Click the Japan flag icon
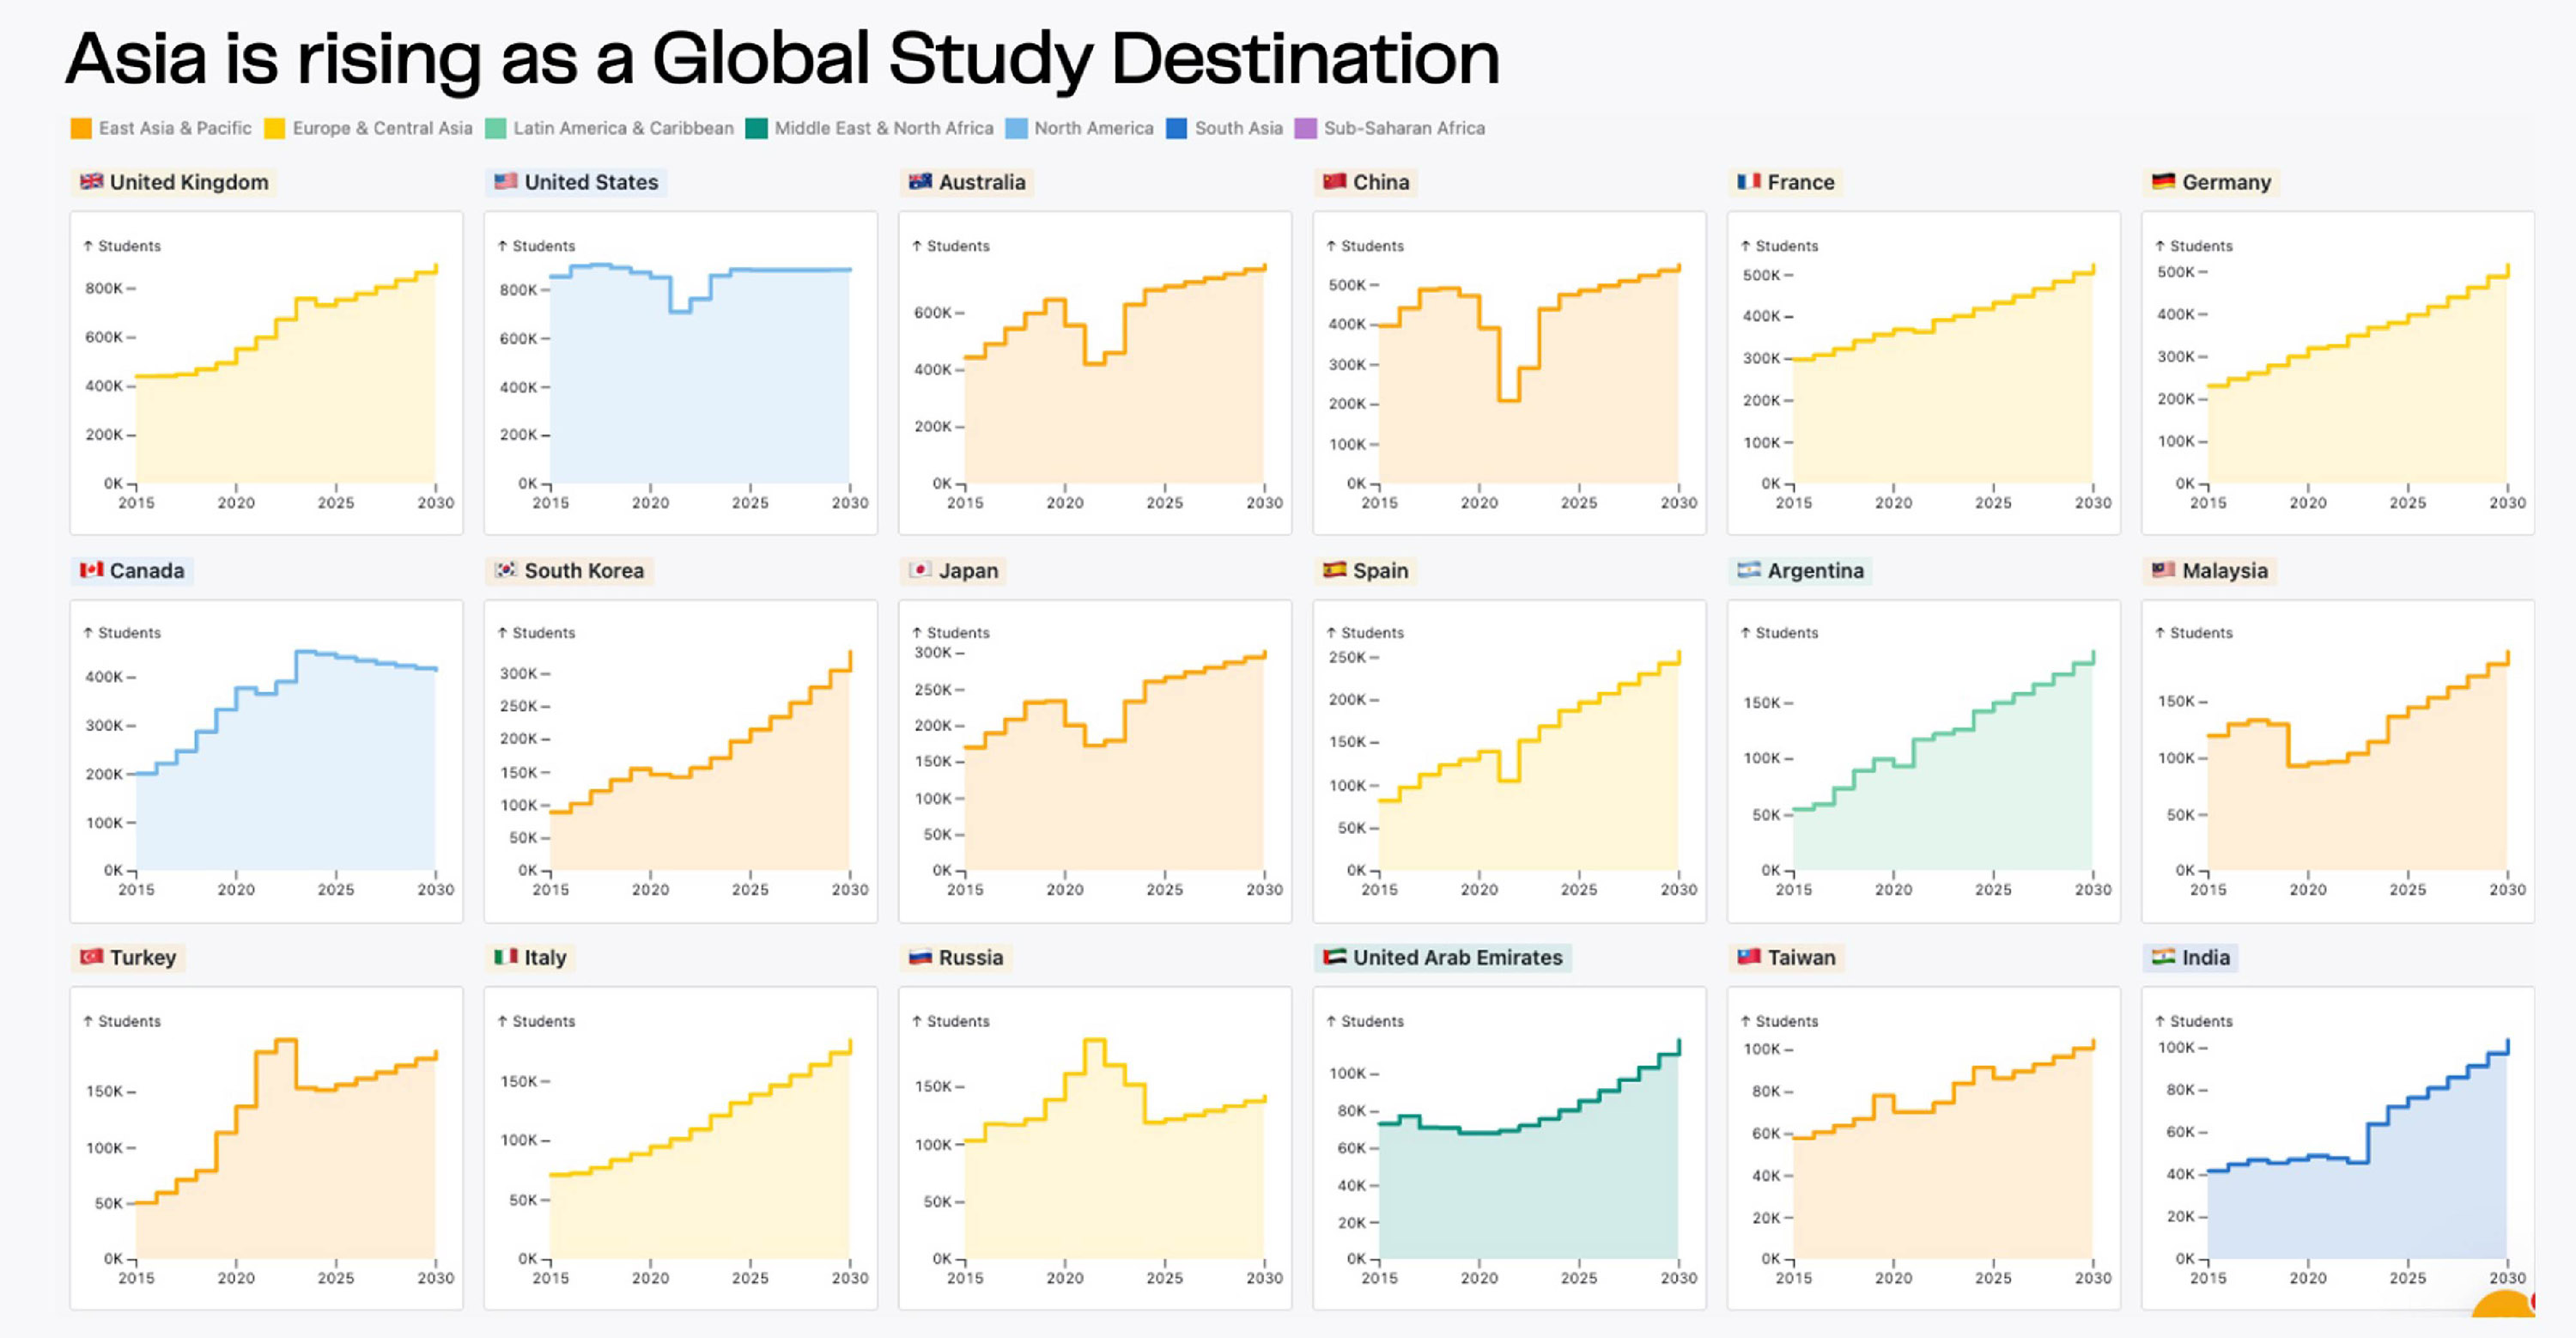The image size is (2576, 1338). point(920,569)
